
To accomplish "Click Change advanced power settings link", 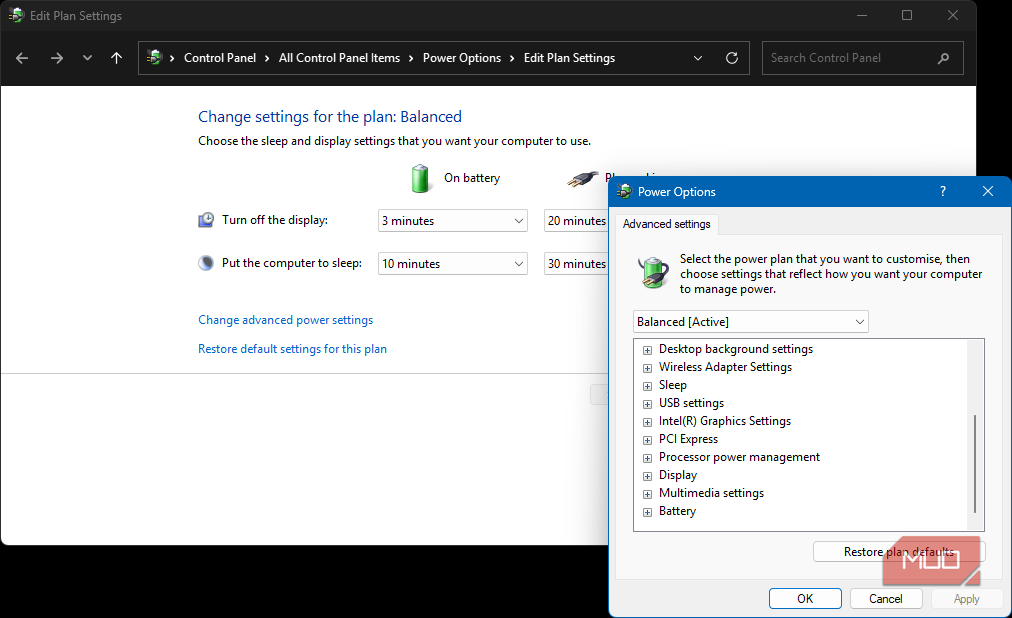I will tap(285, 320).
